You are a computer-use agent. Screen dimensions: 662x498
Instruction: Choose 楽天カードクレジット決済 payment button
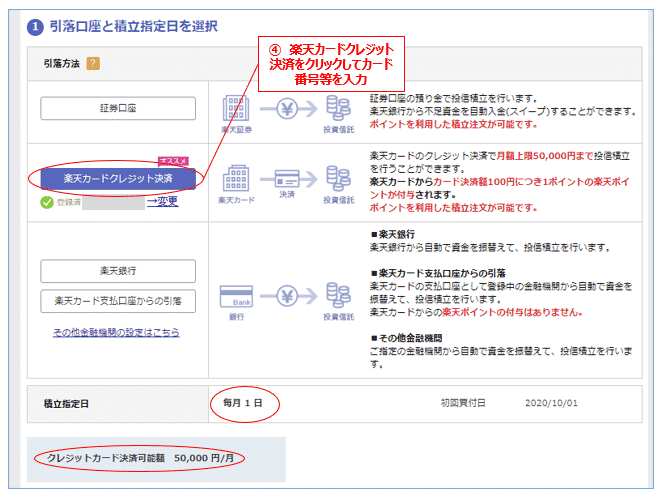(118, 177)
